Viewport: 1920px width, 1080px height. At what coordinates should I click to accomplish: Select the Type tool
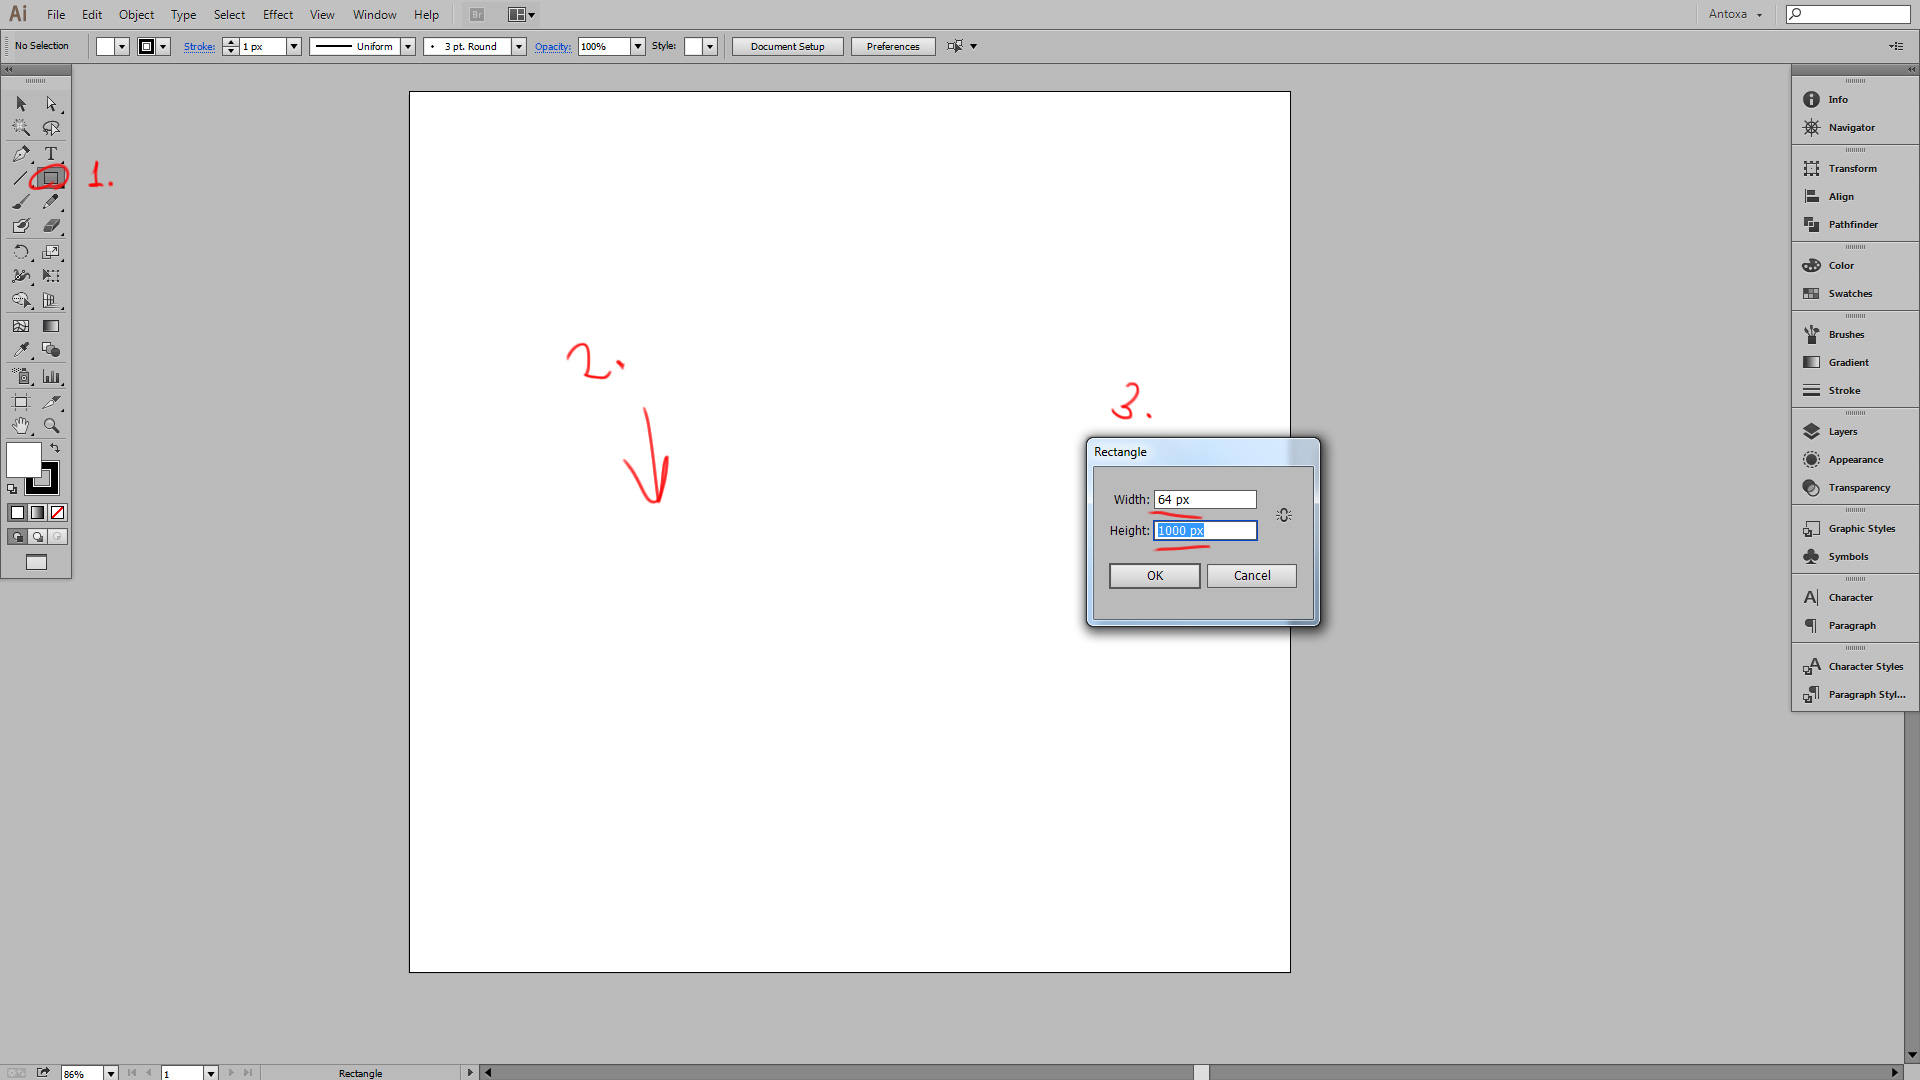(x=51, y=154)
